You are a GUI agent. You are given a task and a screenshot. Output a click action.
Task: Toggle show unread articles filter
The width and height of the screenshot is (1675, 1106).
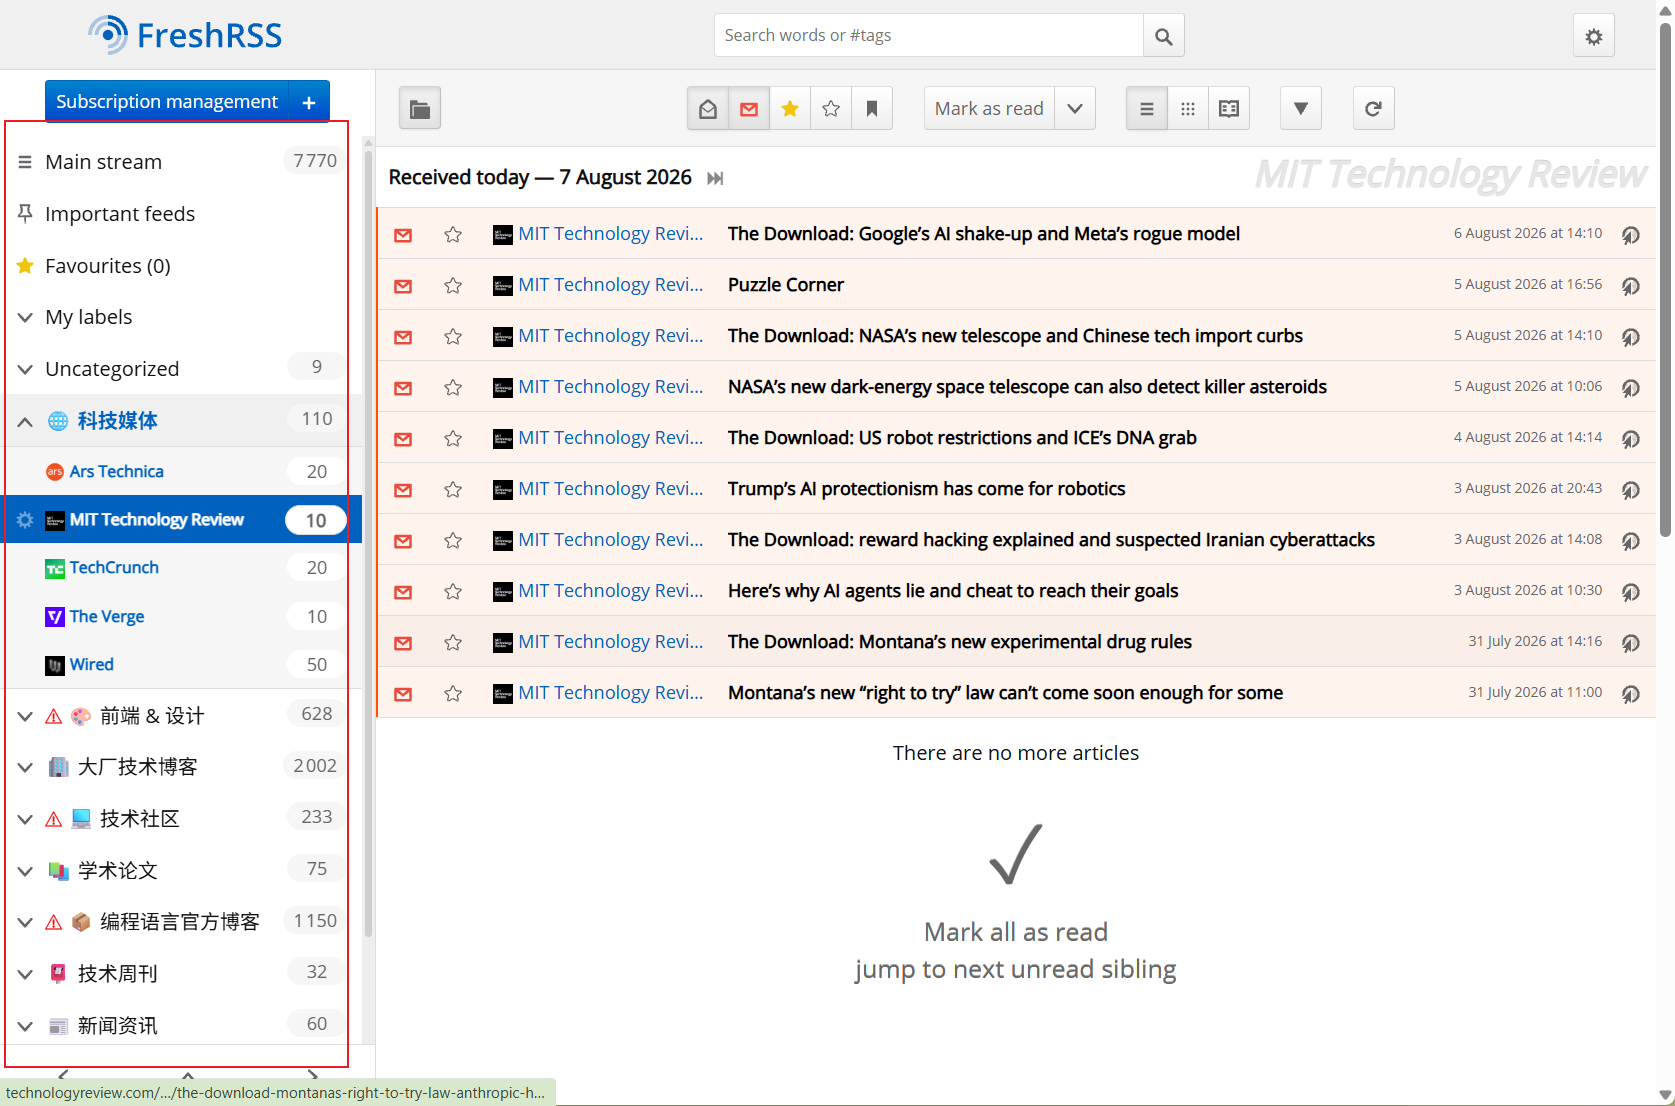point(749,109)
